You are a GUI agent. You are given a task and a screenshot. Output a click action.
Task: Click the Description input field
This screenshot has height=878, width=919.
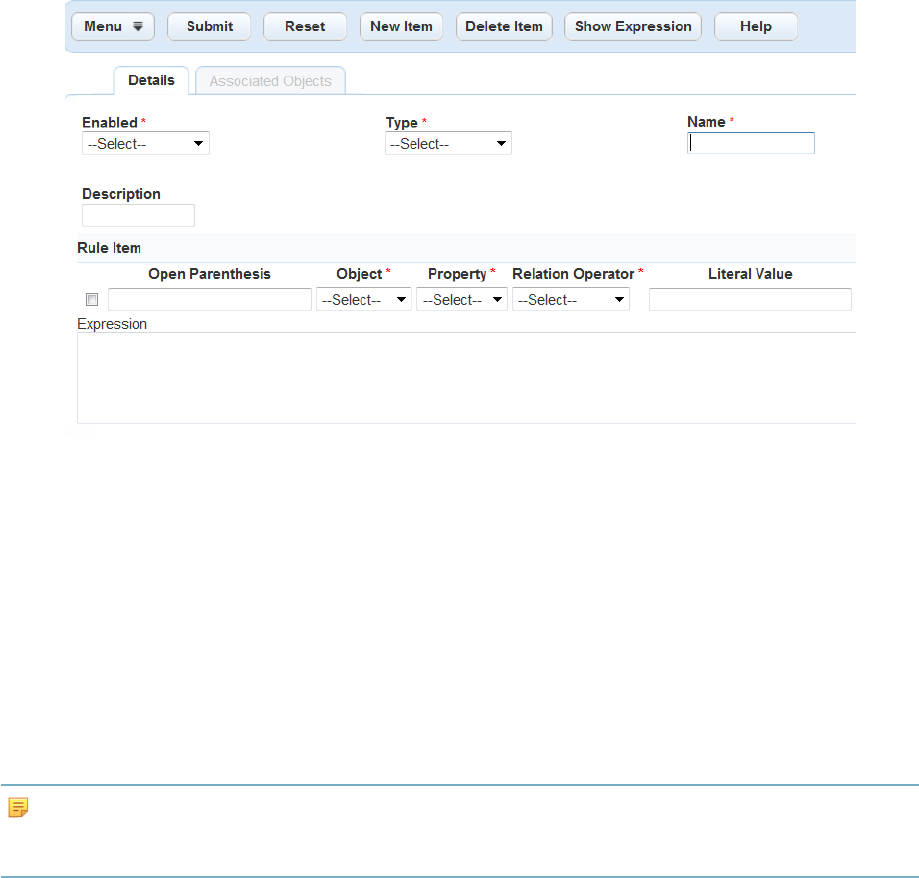coord(138,216)
